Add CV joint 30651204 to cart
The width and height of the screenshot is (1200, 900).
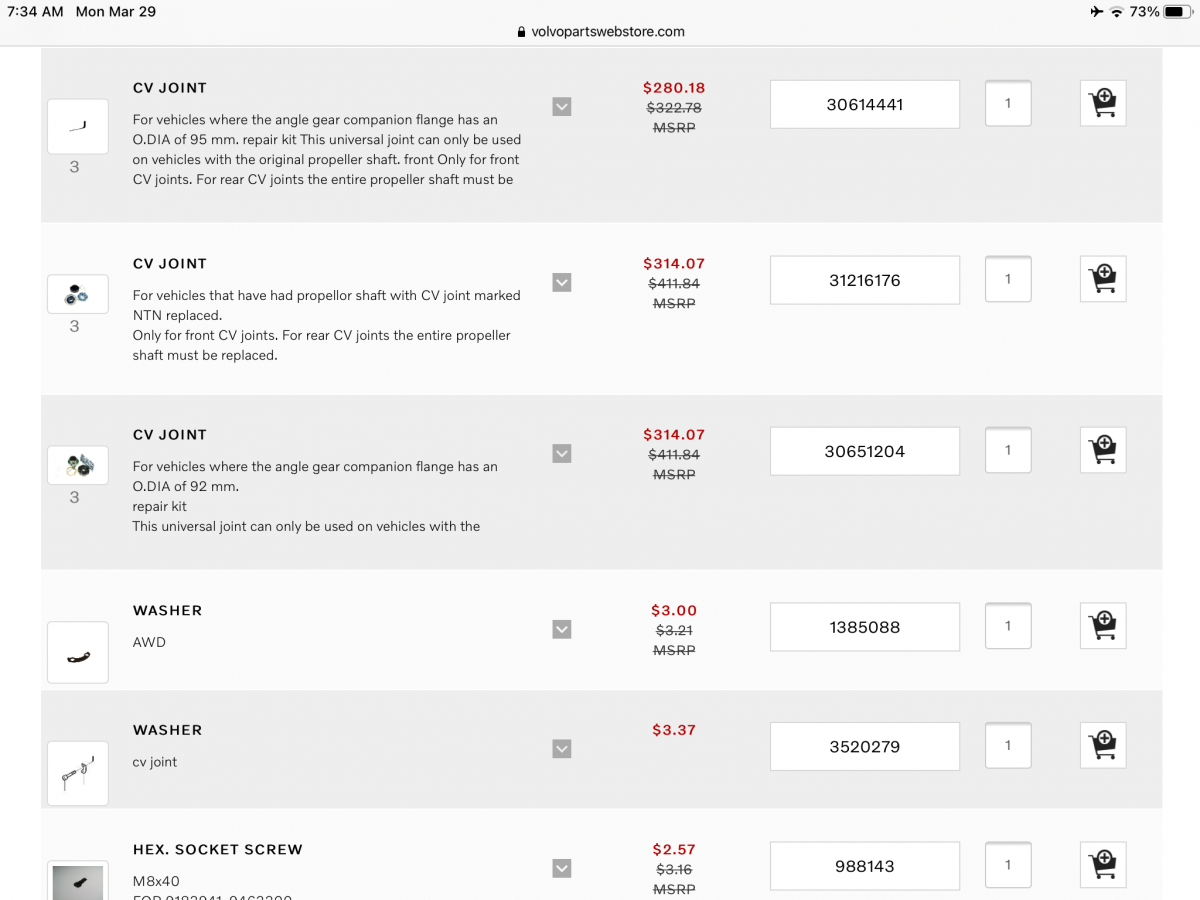click(1103, 450)
